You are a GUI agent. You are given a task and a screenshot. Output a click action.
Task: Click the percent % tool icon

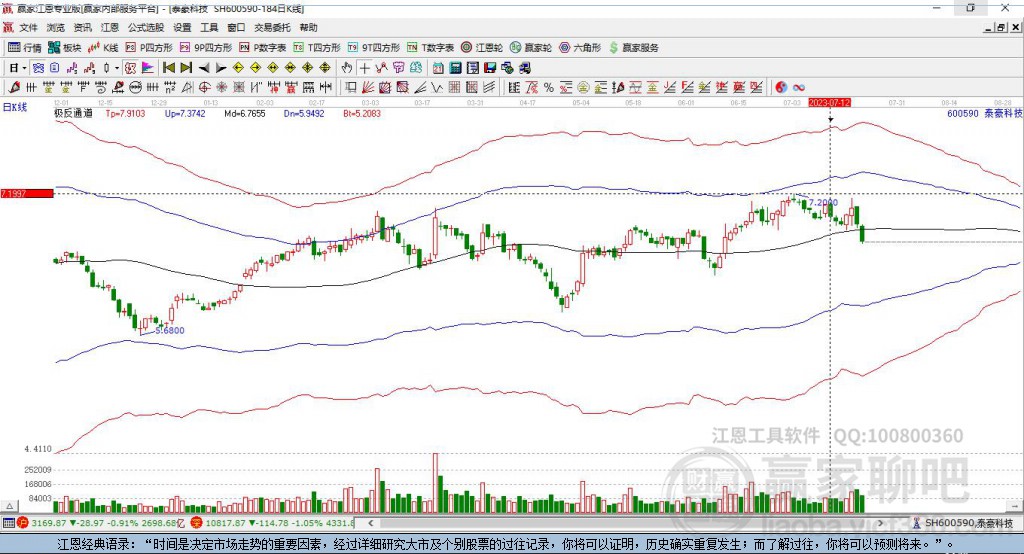point(549,87)
